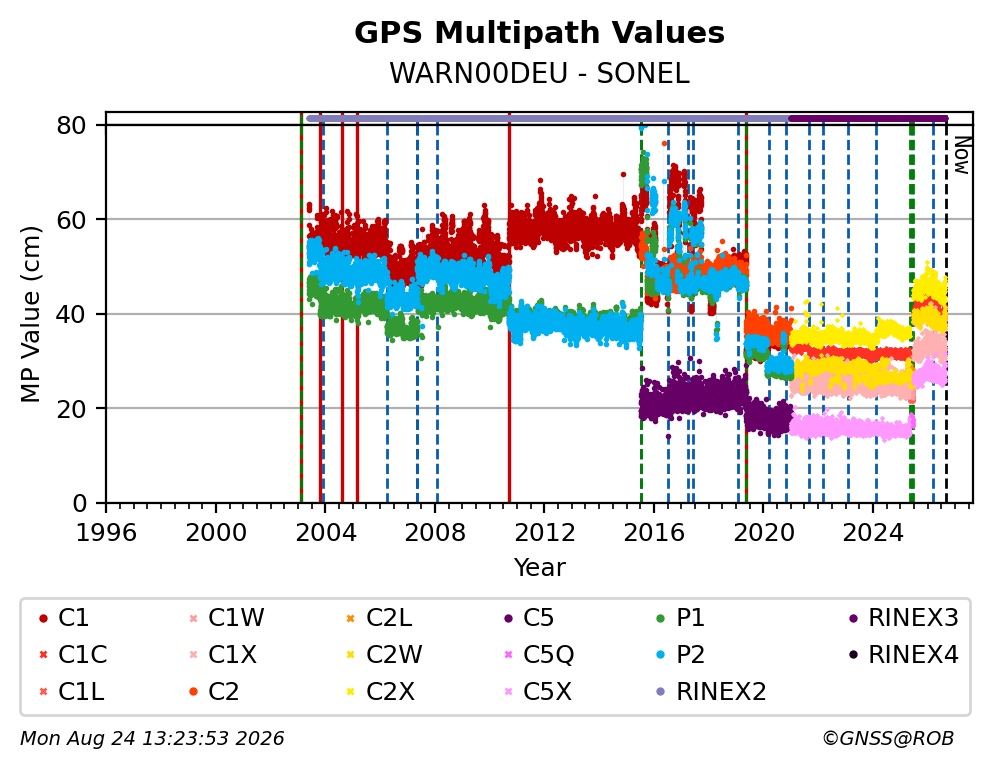Click the RINEX3 legend label
The height and width of the screenshot is (769, 992).
tap(914, 618)
